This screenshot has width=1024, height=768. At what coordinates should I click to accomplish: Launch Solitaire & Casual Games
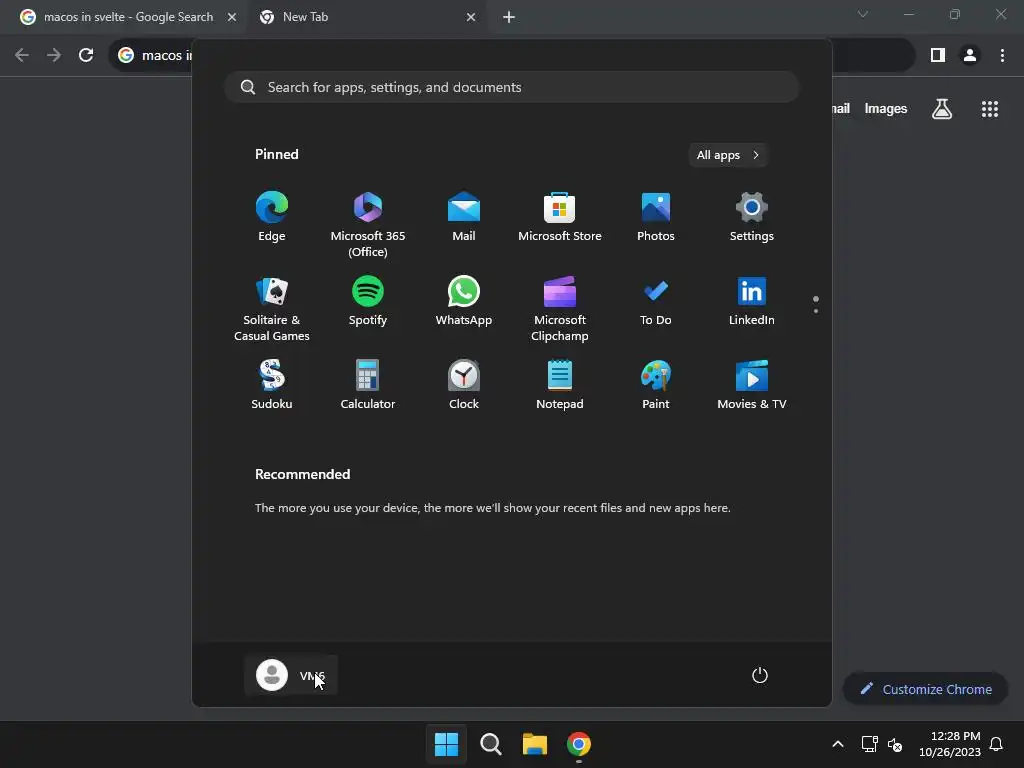coord(272,309)
